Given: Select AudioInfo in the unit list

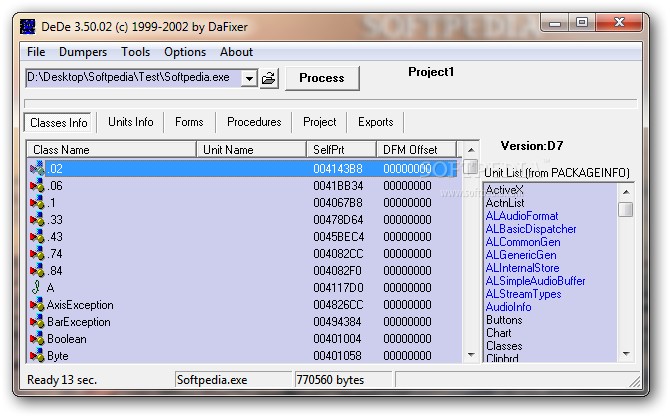Looking at the screenshot, I should [x=508, y=307].
